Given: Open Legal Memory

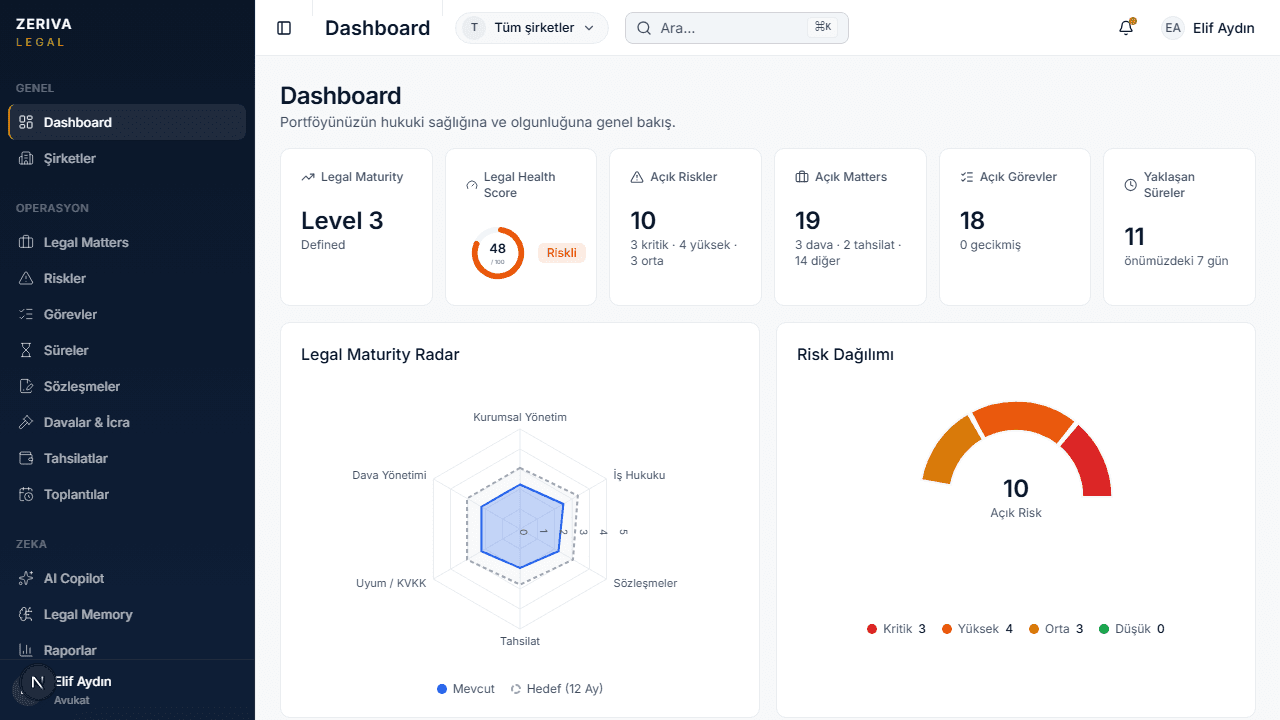Looking at the screenshot, I should click(127, 614).
